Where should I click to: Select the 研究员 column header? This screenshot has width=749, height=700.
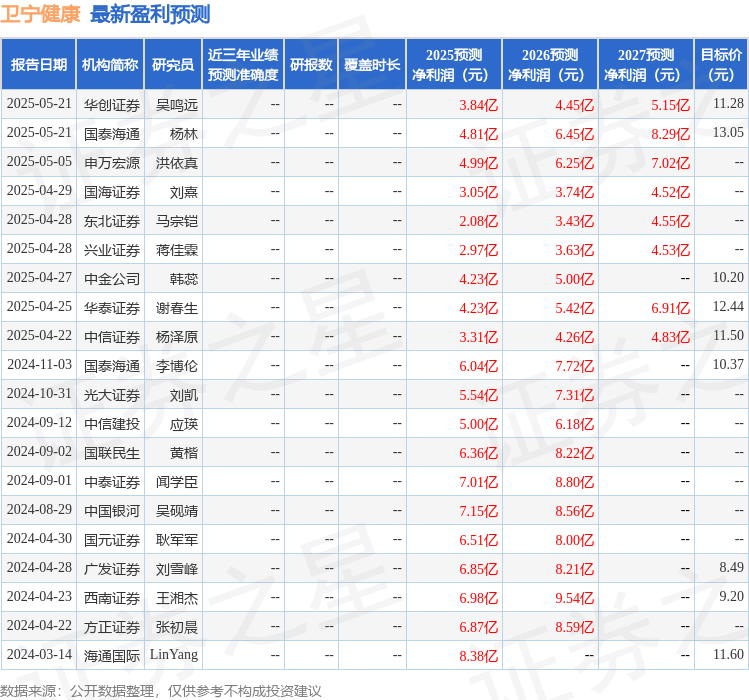[x=172, y=65]
